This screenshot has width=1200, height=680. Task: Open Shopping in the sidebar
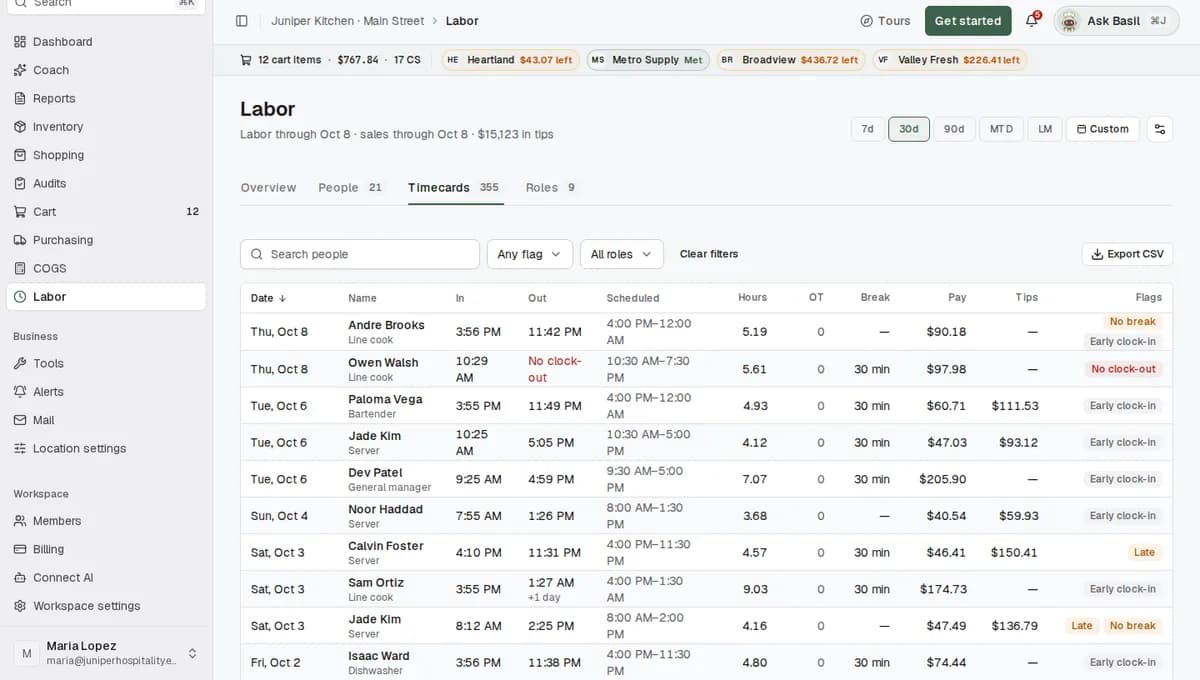(106, 155)
